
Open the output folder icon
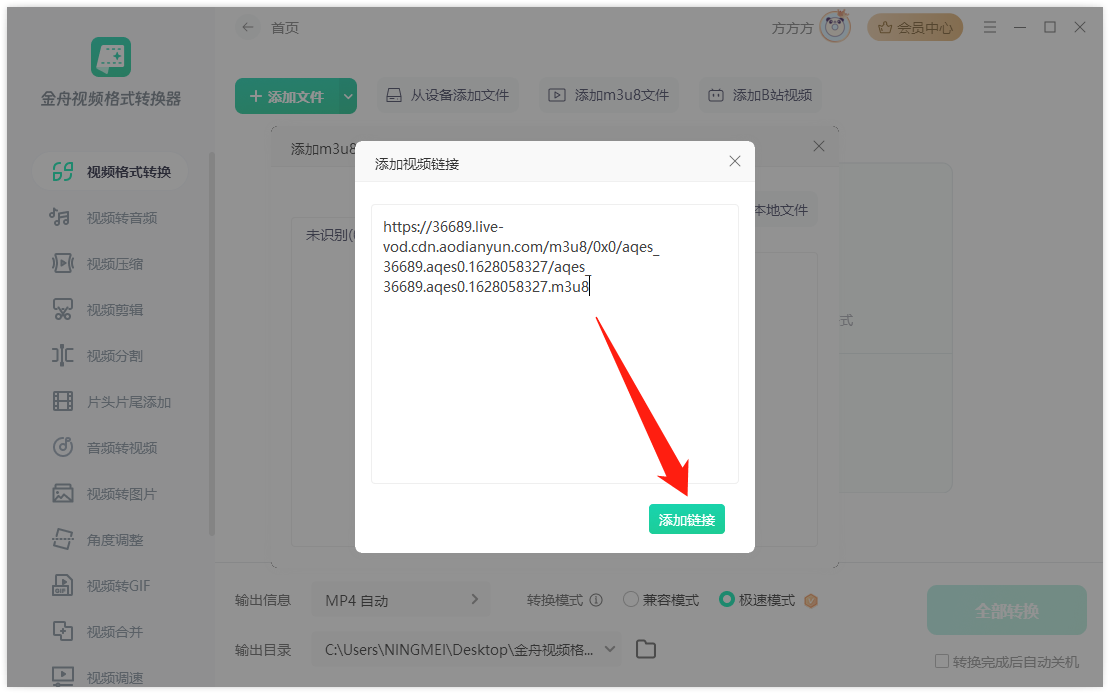[x=646, y=649]
